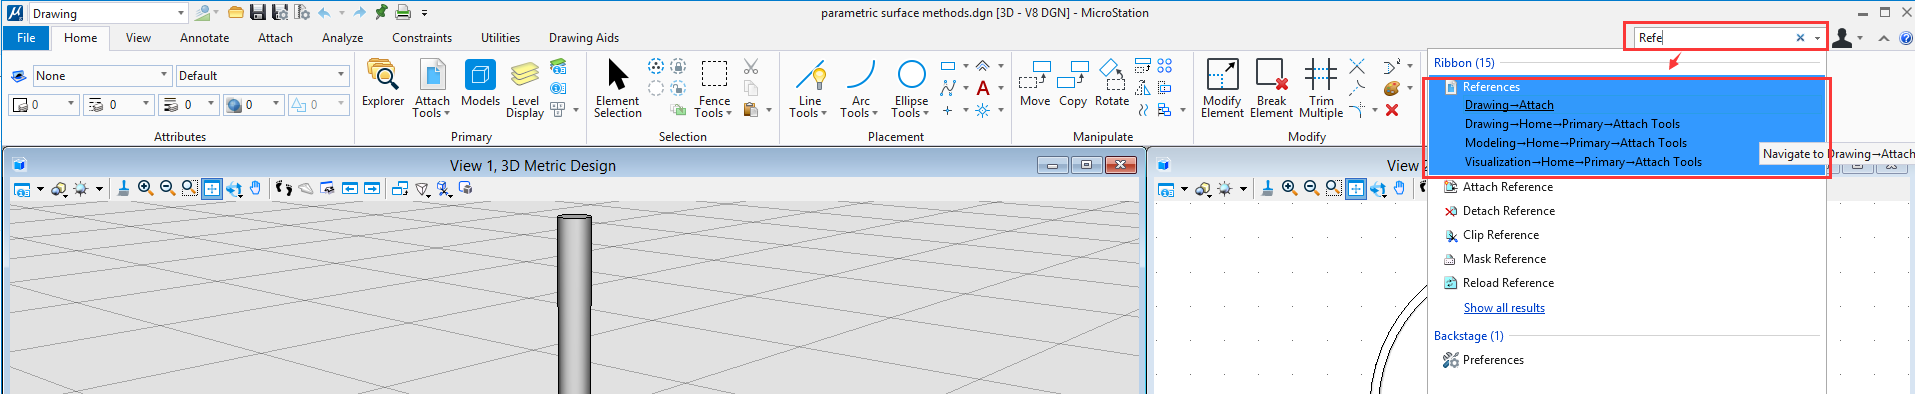Click Walk footprints icon in View 1 toolbar
The image size is (1915, 394).
click(x=284, y=188)
